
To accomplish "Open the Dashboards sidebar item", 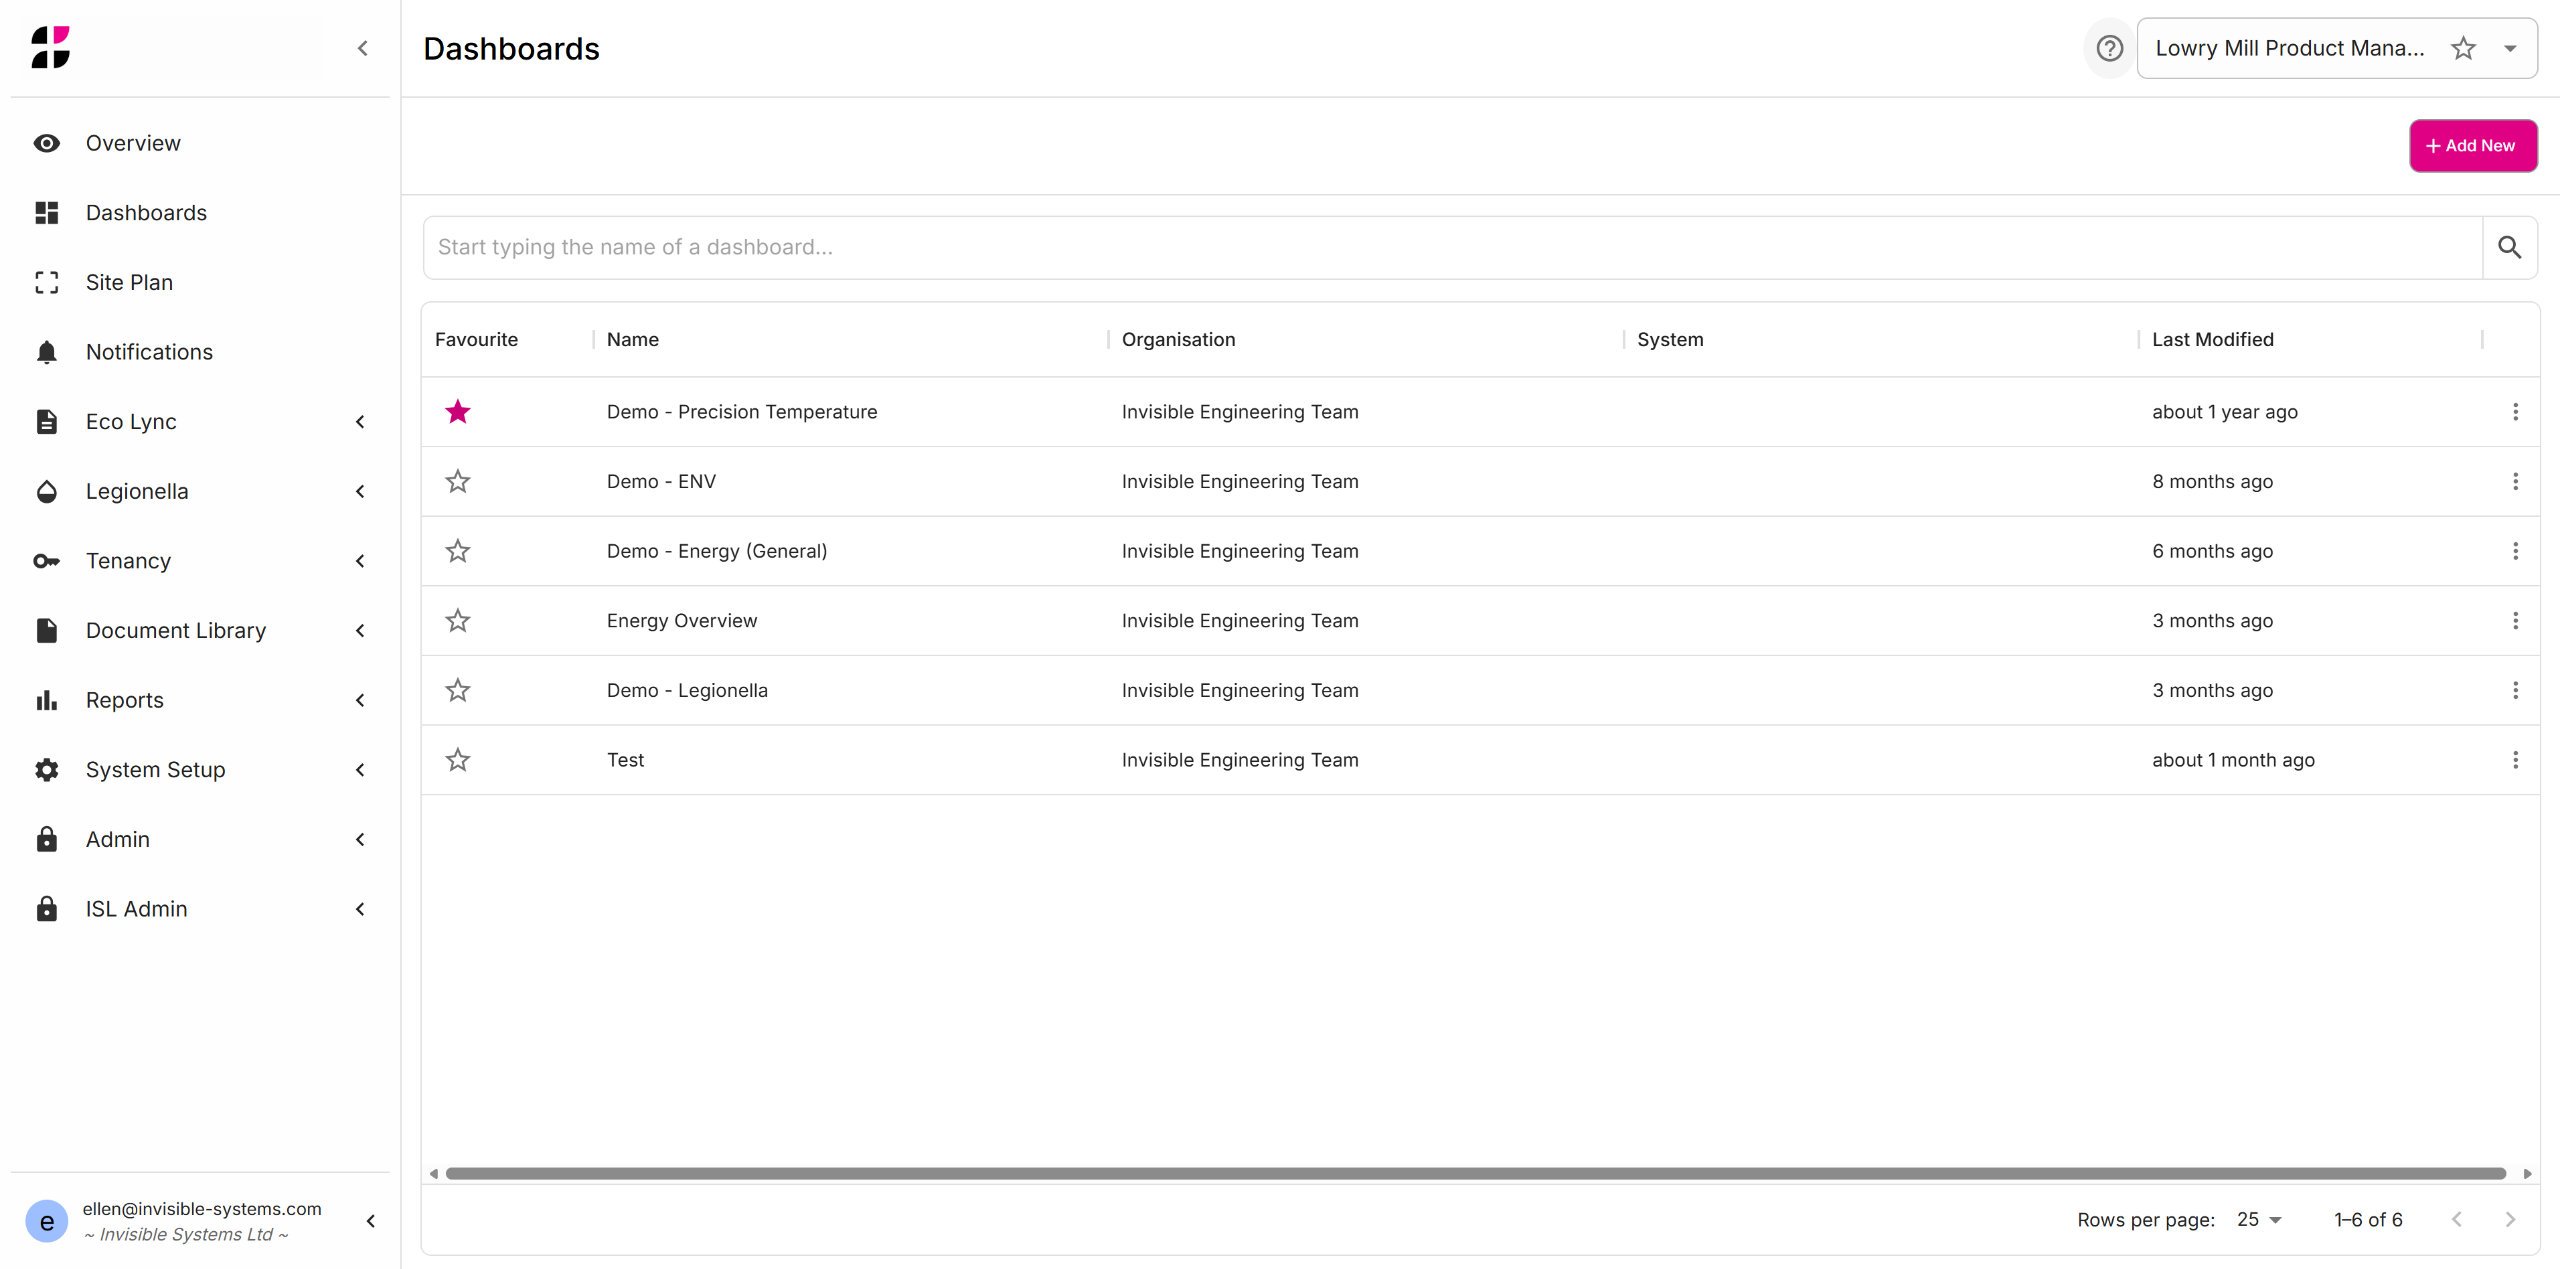I will coord(146,212).
